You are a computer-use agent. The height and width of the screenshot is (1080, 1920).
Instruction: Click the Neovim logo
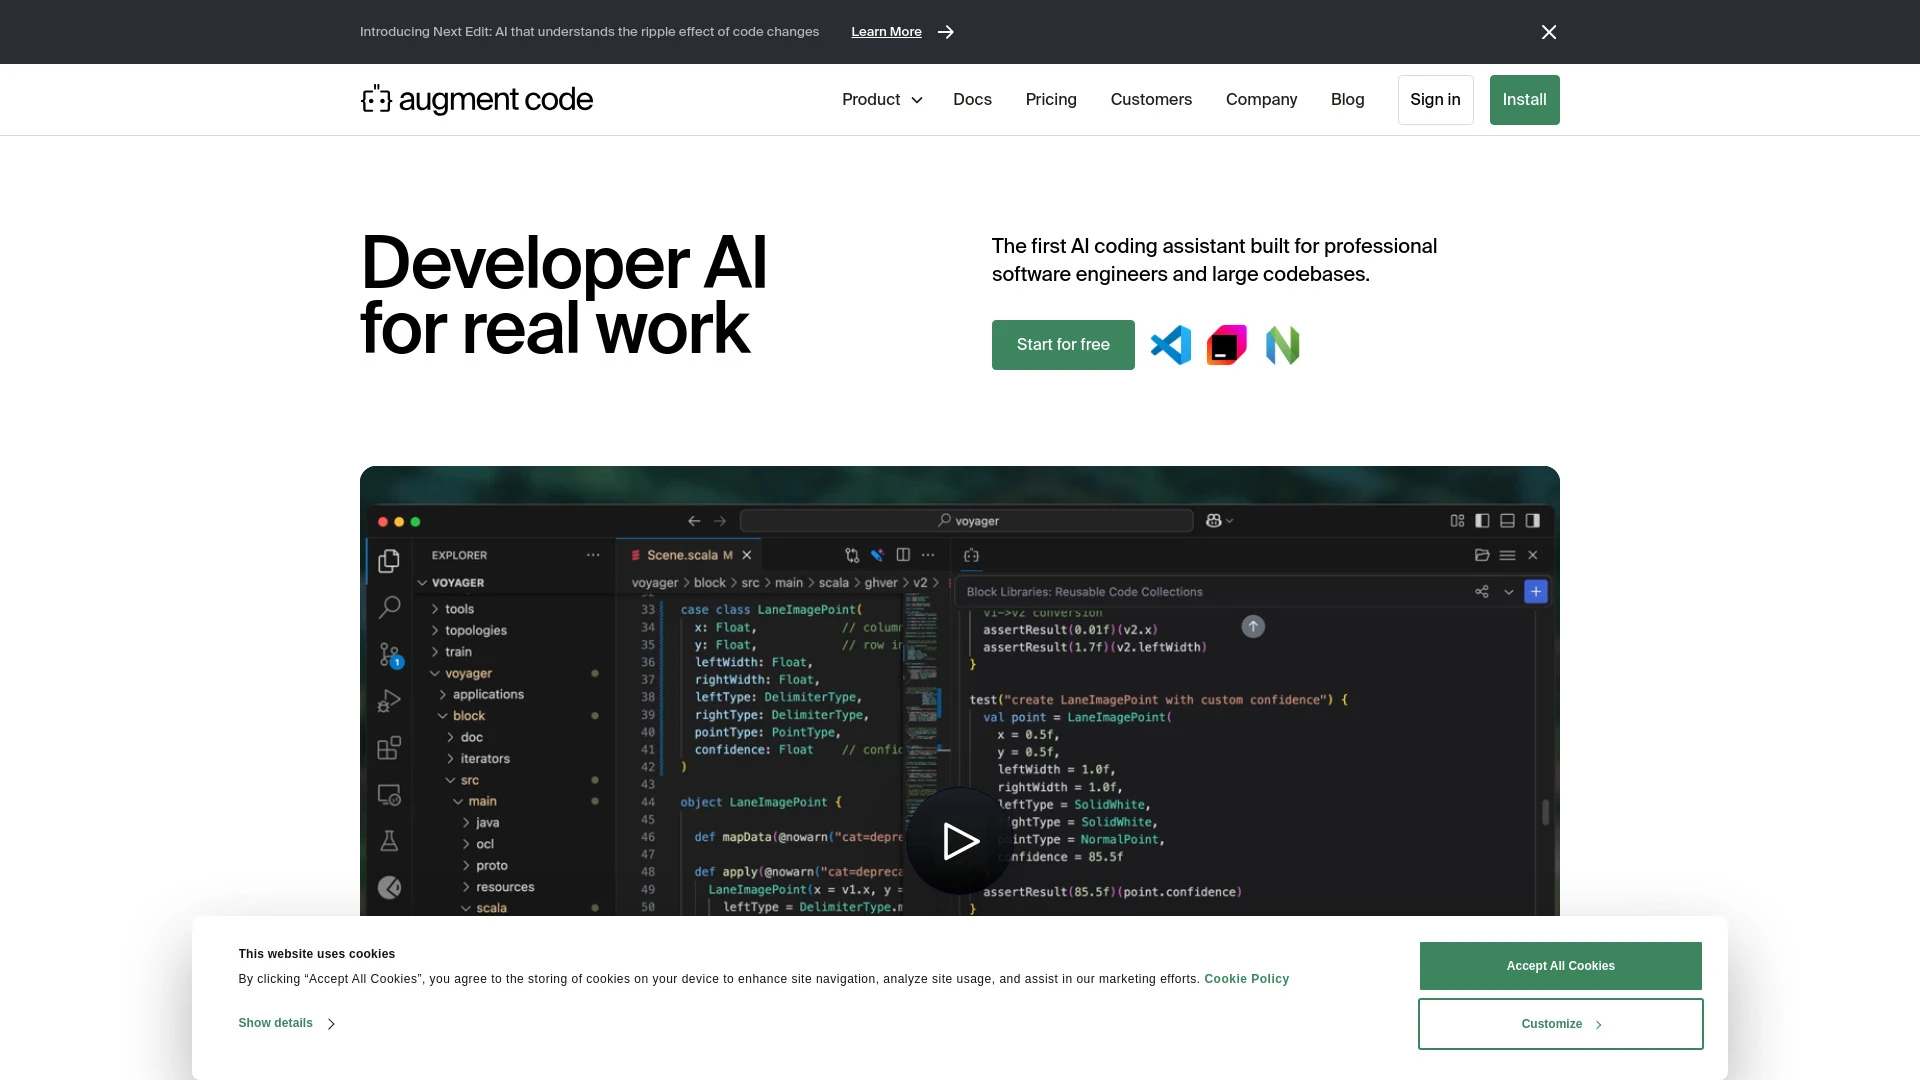tap(1283, 345)
